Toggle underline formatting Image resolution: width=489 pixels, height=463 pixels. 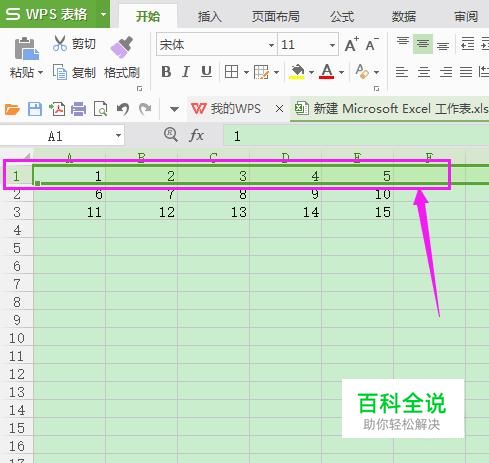point(206,72)
